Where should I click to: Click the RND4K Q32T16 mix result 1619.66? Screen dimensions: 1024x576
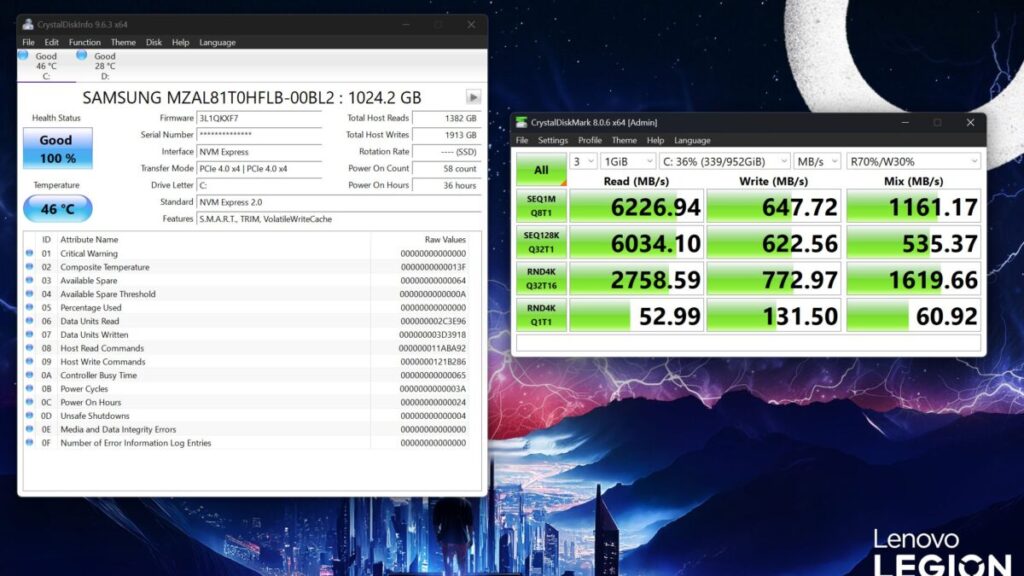point(913,280)
